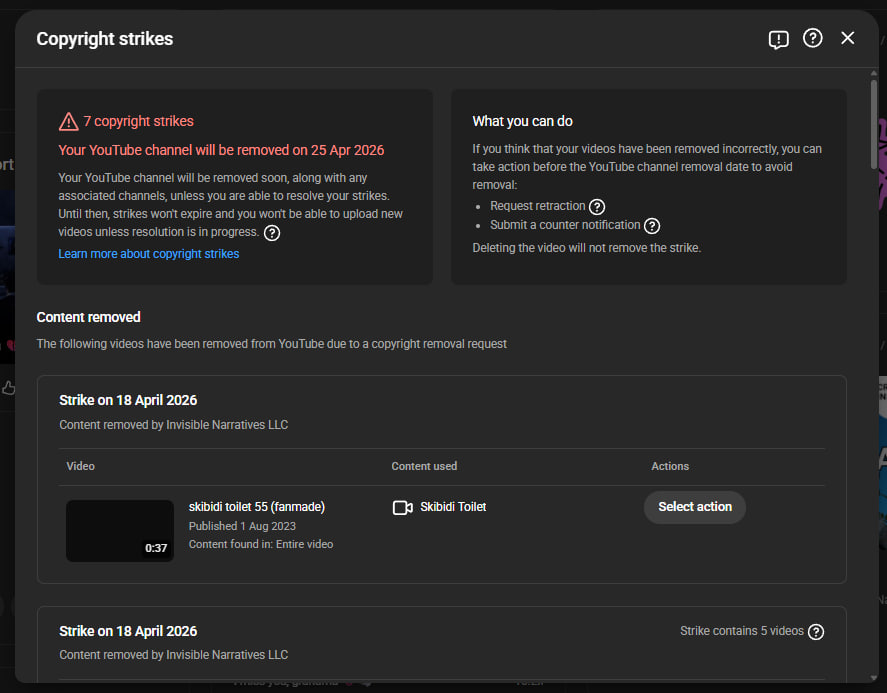The height and width of the screenshot is (693, 887).
Task: Open the help icon in dialog header
Action: [x=812, y=38]
